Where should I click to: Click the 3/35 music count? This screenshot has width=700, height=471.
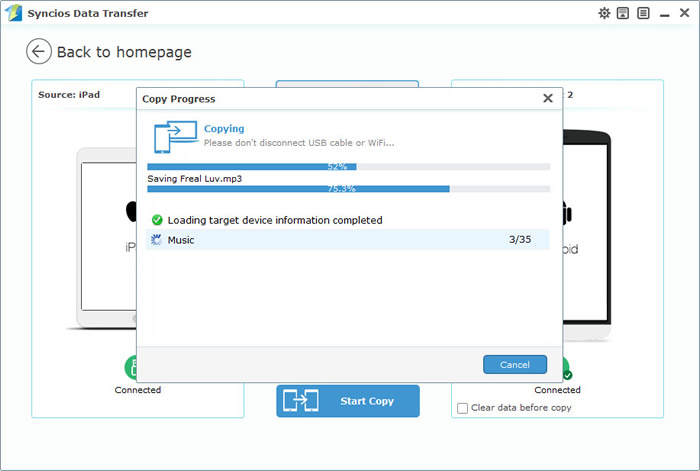click(520, 239)
